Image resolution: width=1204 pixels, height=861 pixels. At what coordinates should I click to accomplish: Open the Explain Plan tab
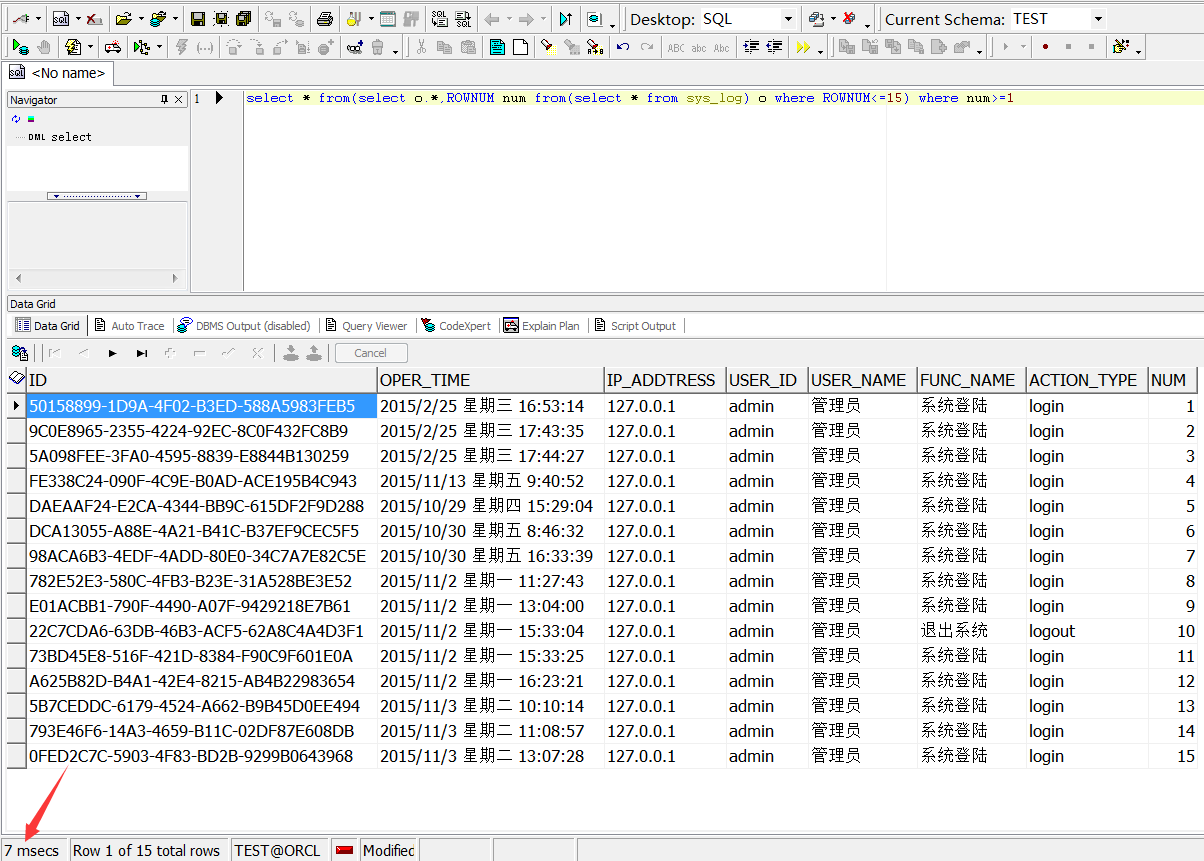coord(541,326)
